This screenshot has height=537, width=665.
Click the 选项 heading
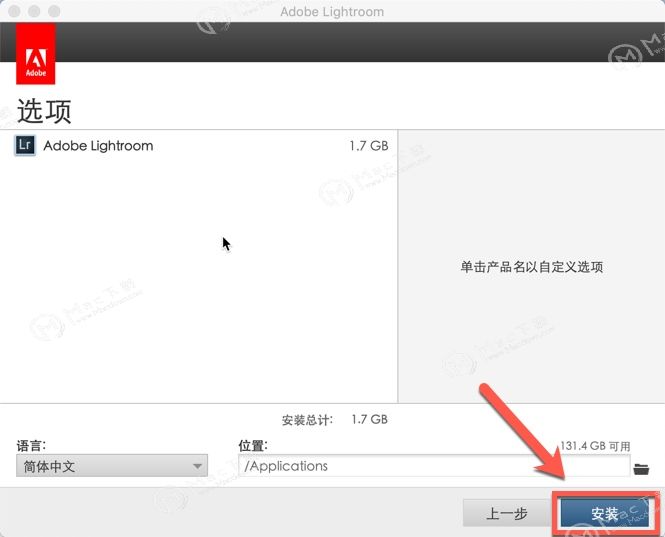pos(44,111)
